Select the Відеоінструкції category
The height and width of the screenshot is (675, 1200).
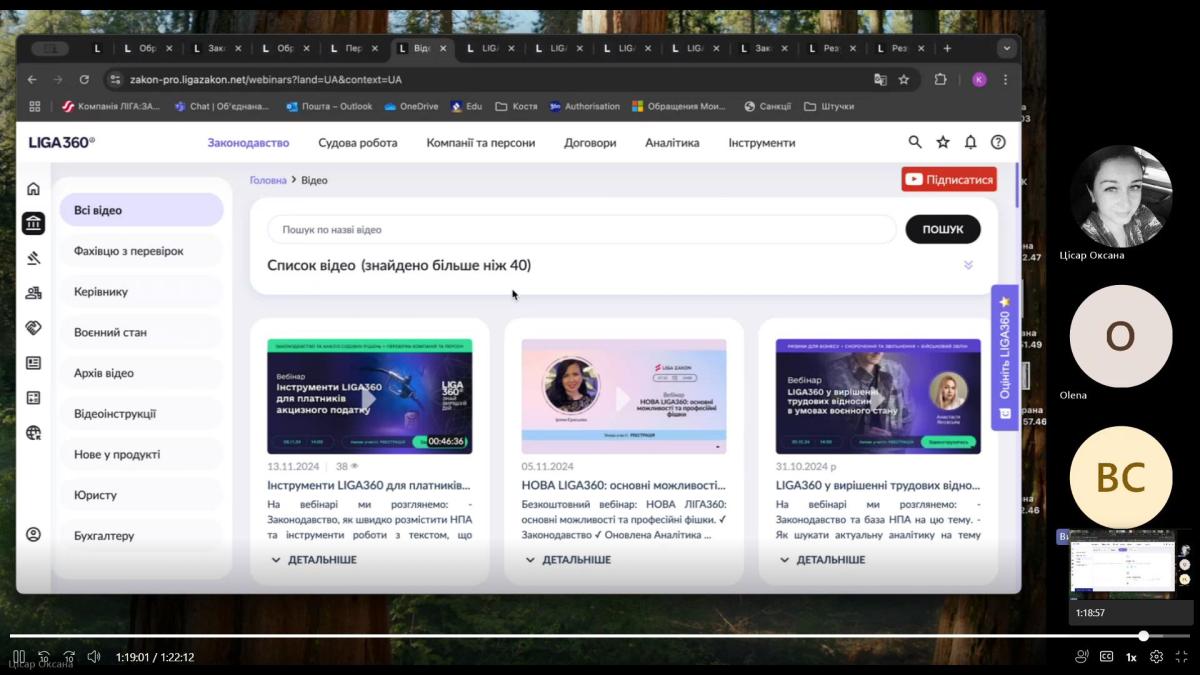(115, 414)
